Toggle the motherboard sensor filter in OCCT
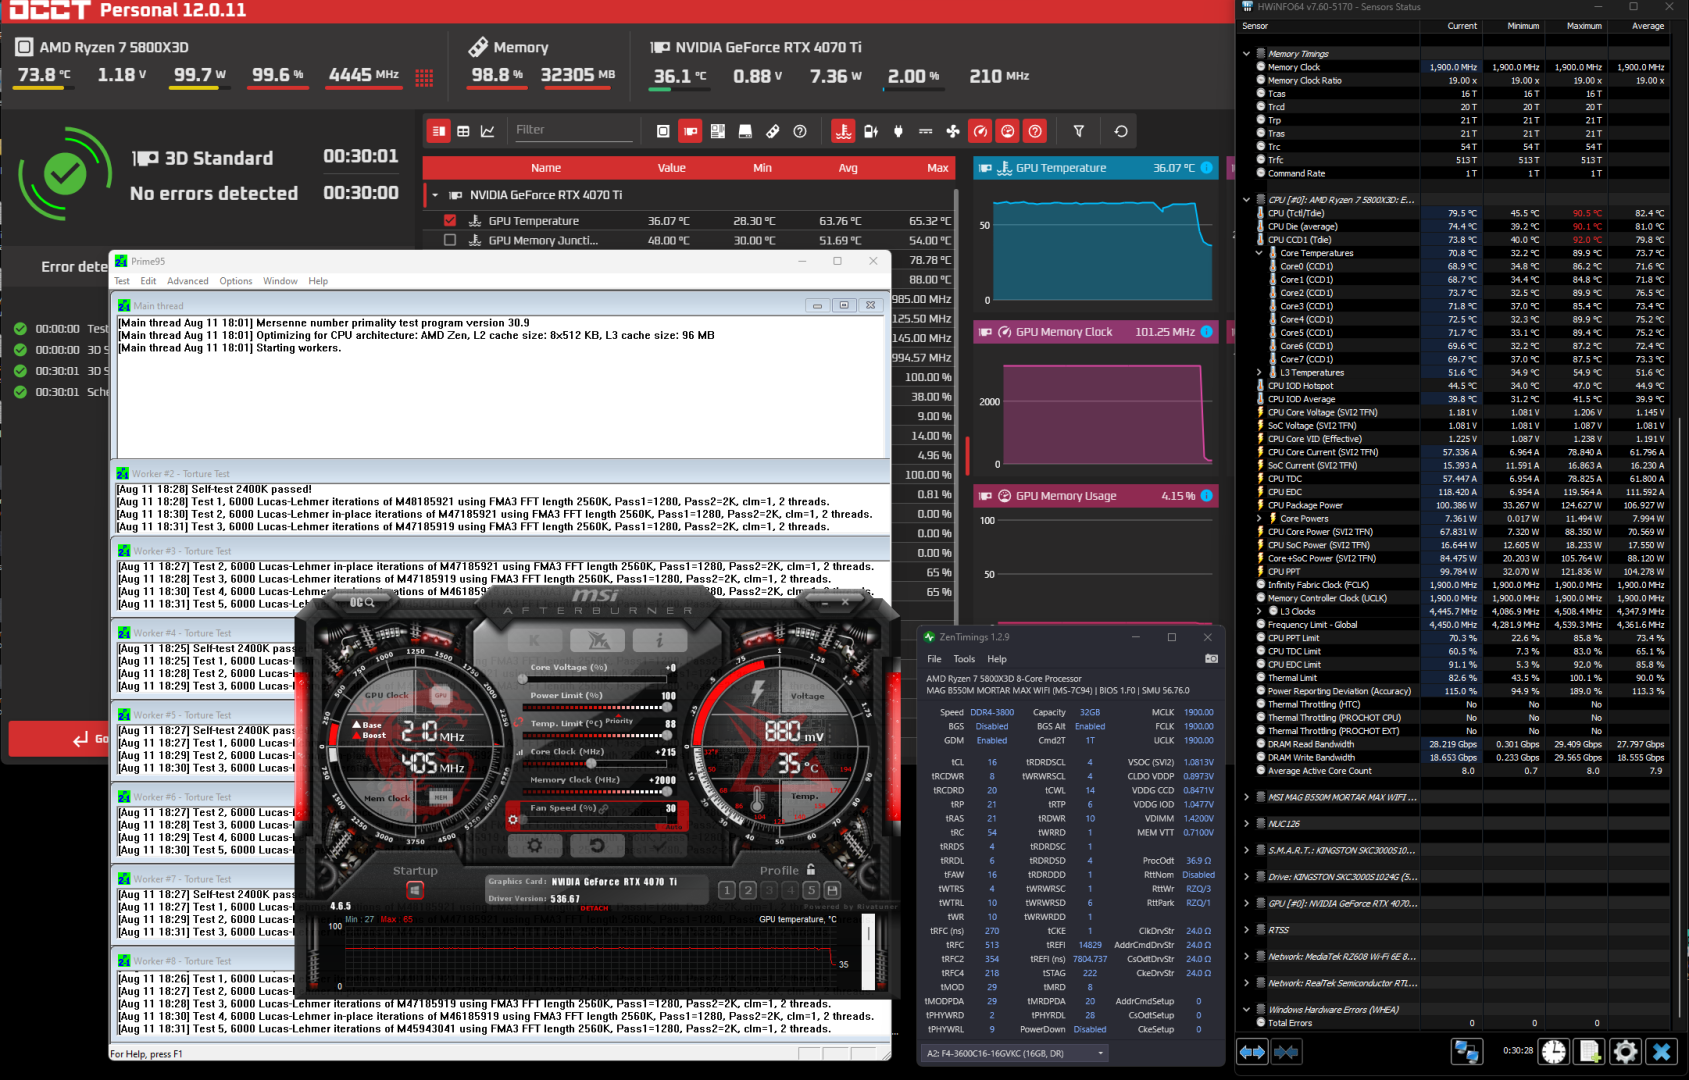 [717, 131]
